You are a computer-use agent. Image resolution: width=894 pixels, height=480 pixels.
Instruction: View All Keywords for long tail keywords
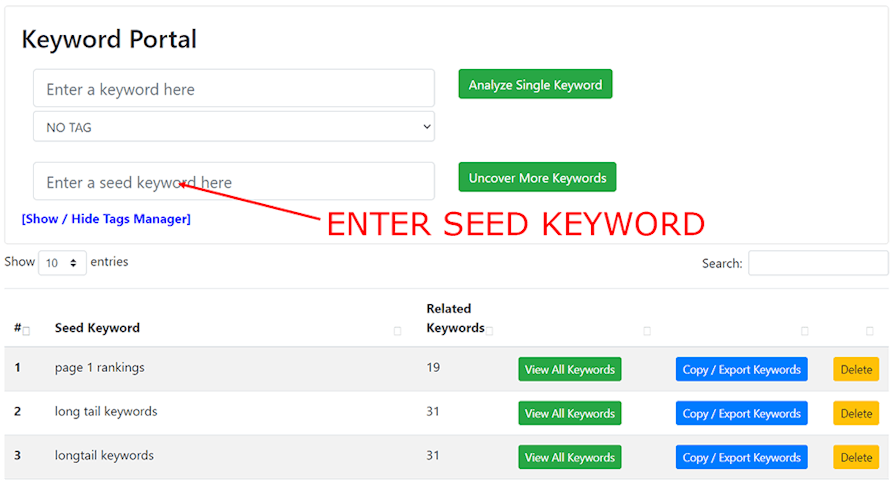[569, 413]
